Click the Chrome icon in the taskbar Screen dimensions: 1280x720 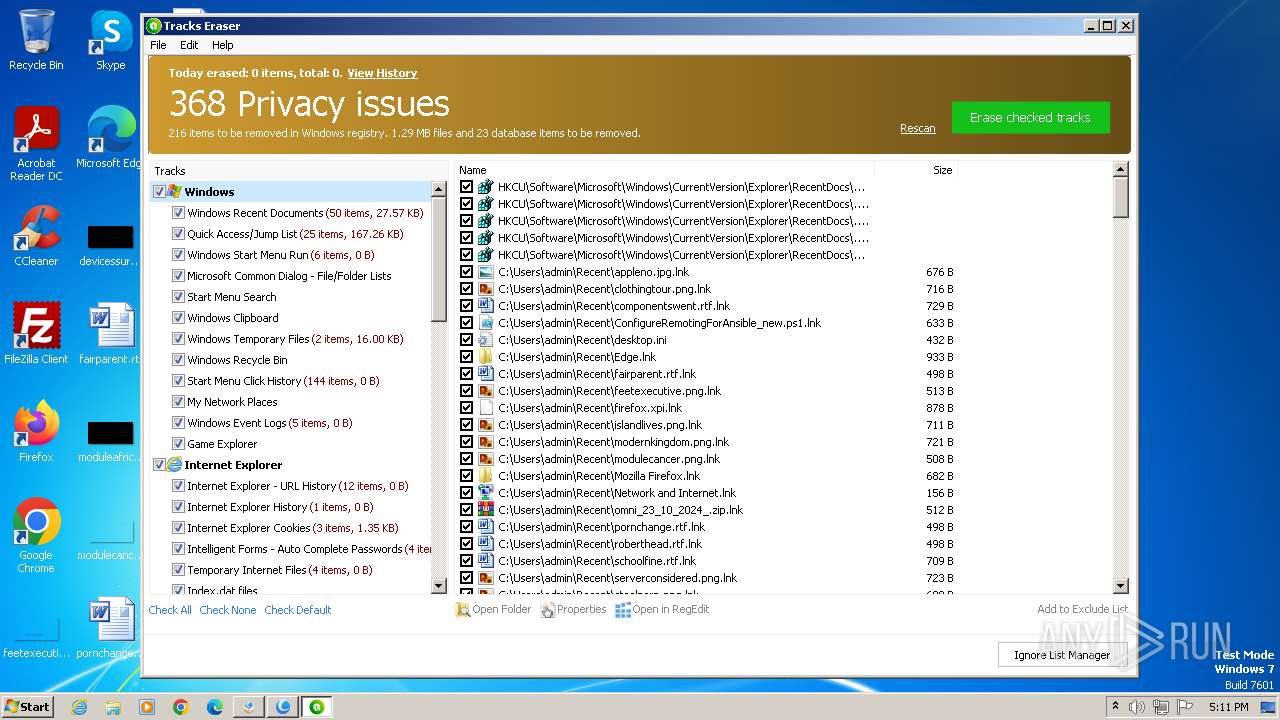click(x=181, y=707)
